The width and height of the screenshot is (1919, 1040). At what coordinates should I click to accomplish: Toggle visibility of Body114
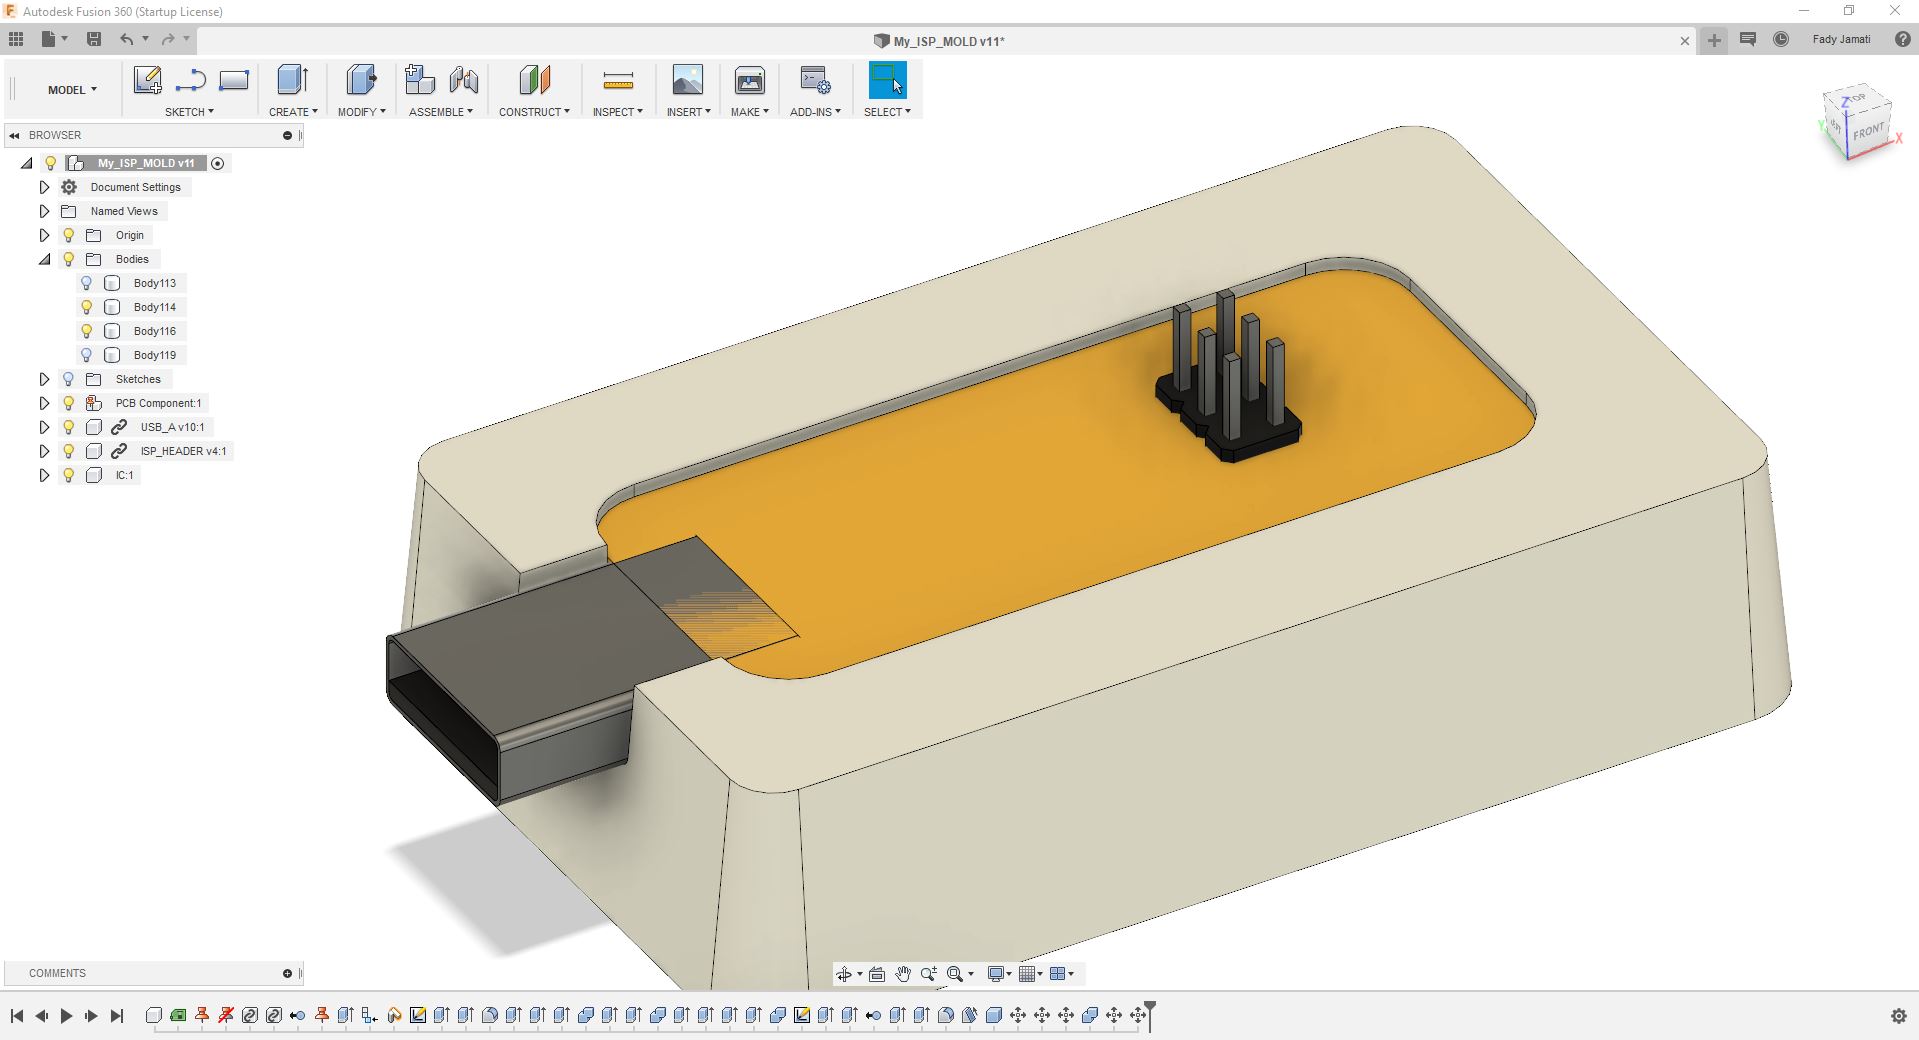tap(87, 307)
